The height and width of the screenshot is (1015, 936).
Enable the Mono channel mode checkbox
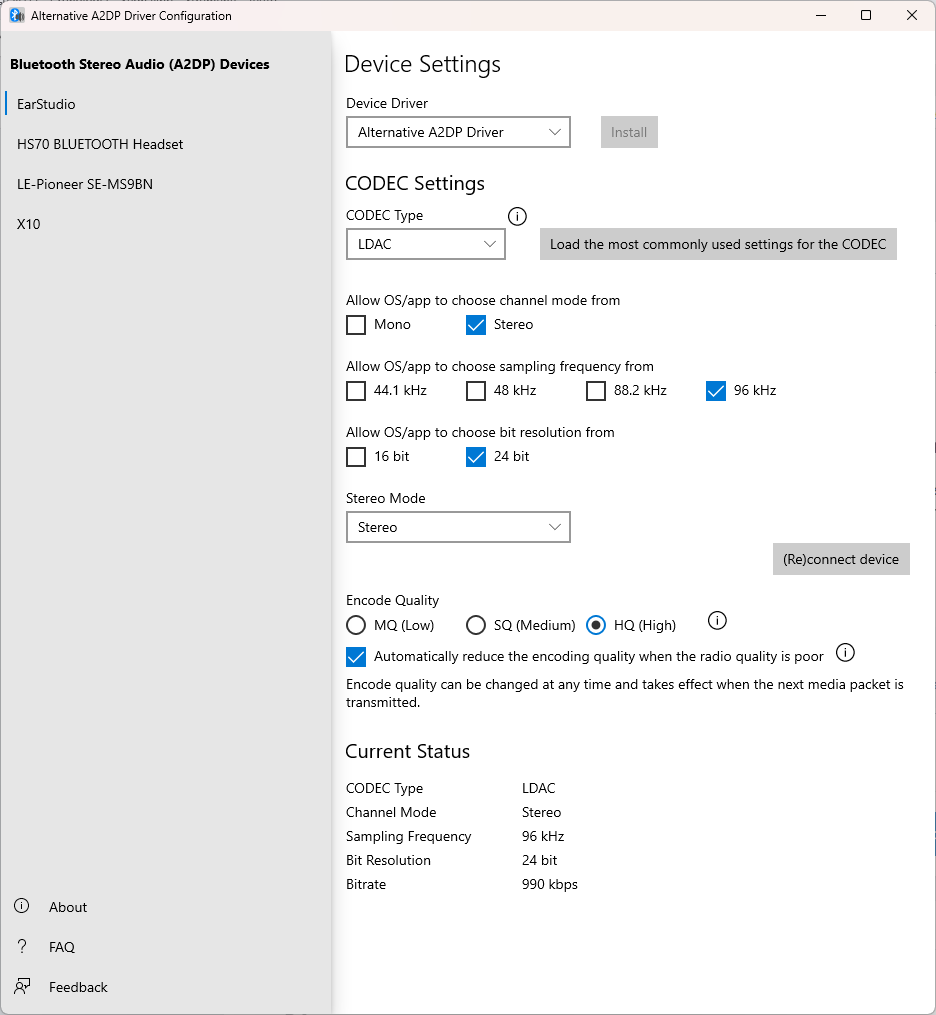356,325
